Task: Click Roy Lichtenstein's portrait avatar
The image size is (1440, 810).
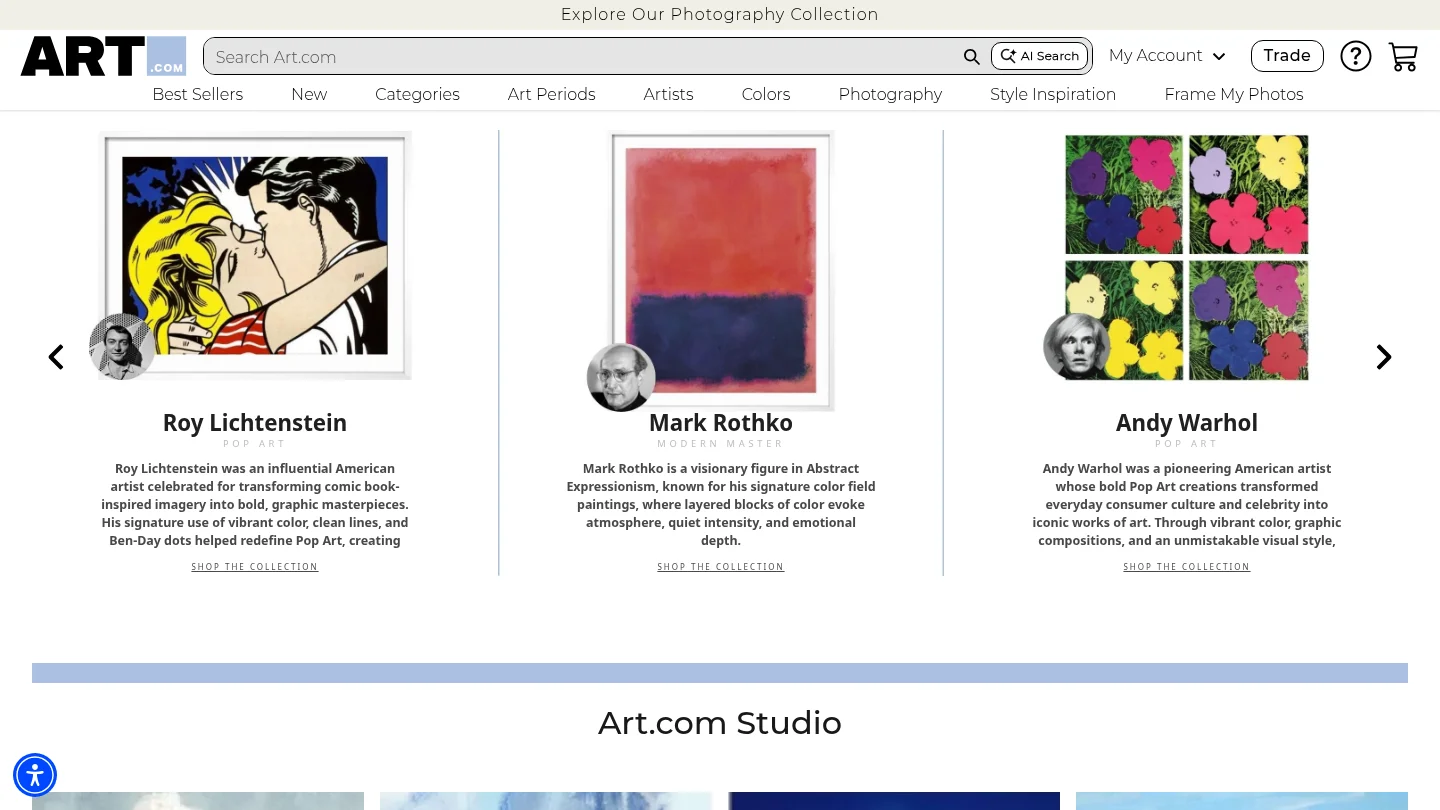Action: 122,347
